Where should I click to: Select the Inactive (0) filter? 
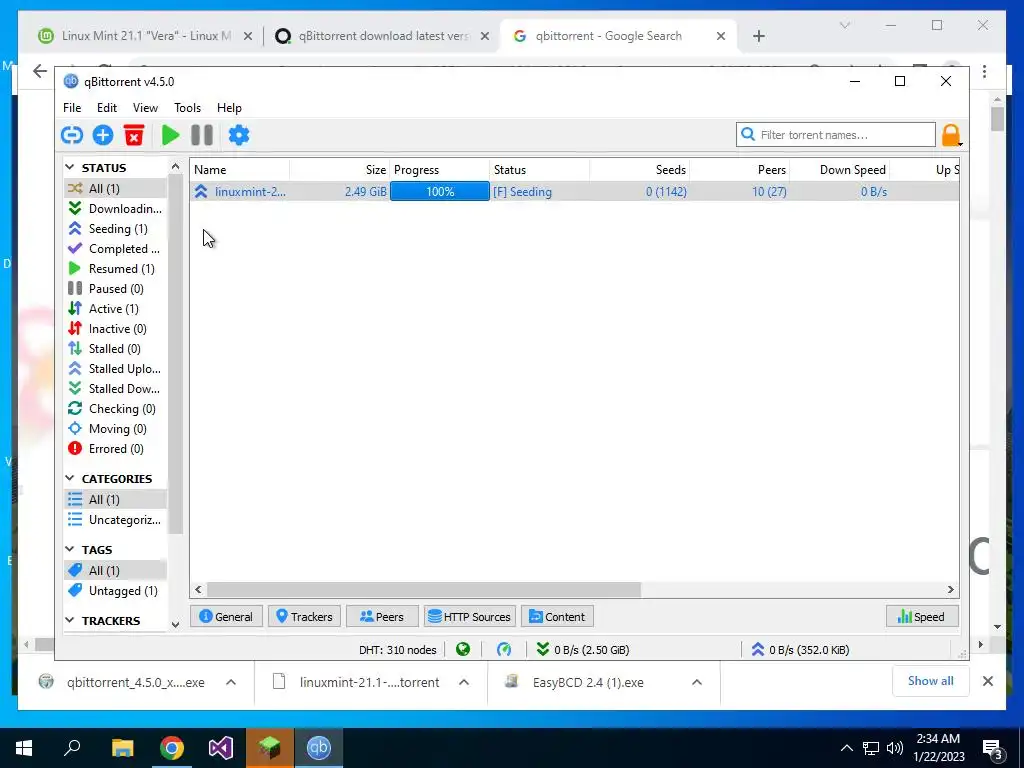coord(115,328)
